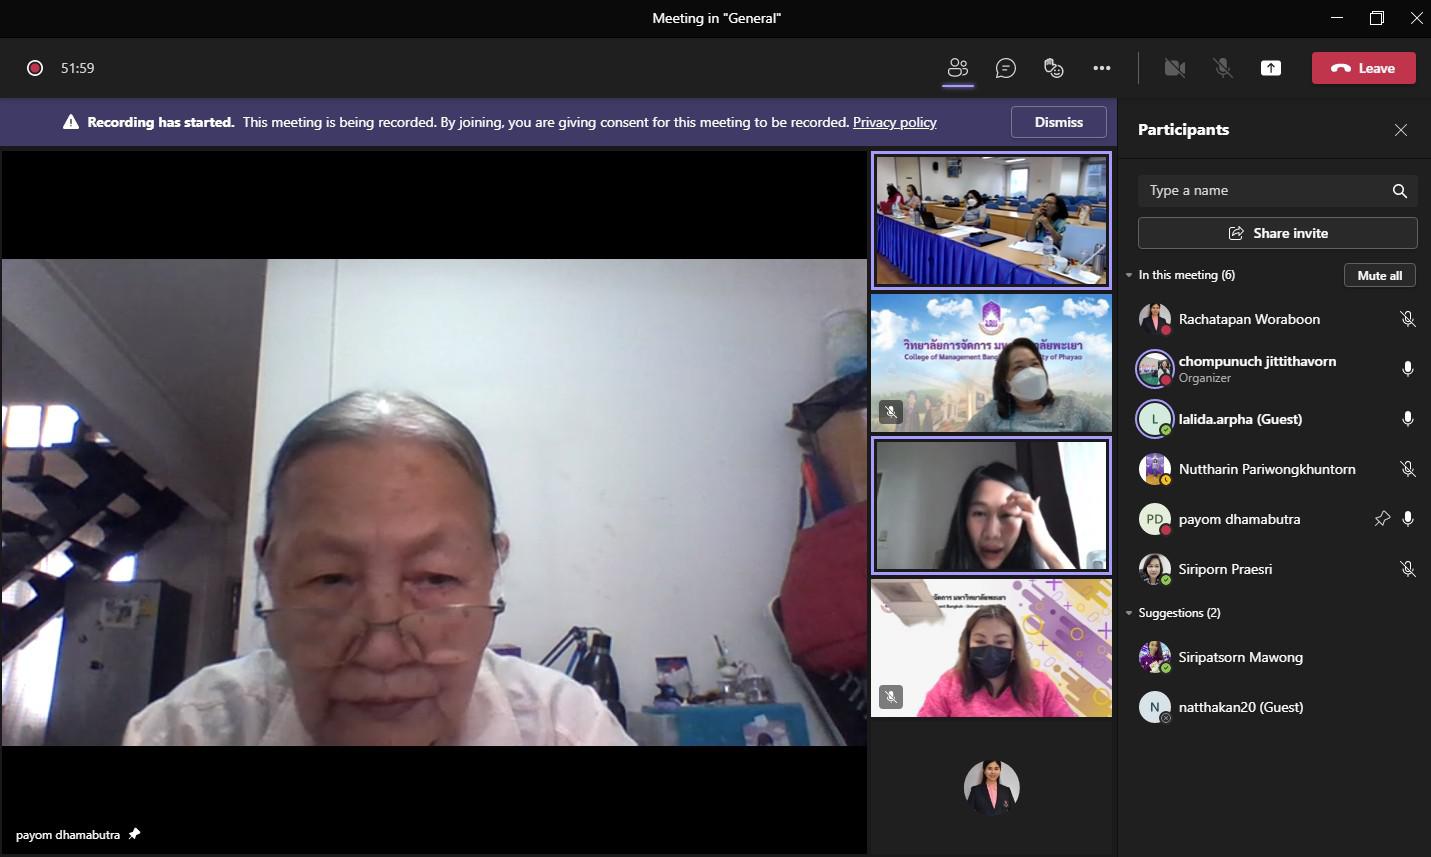1431x857 pixels.
Task: Open the Show participants icon
Action: (x=957, y=68)
